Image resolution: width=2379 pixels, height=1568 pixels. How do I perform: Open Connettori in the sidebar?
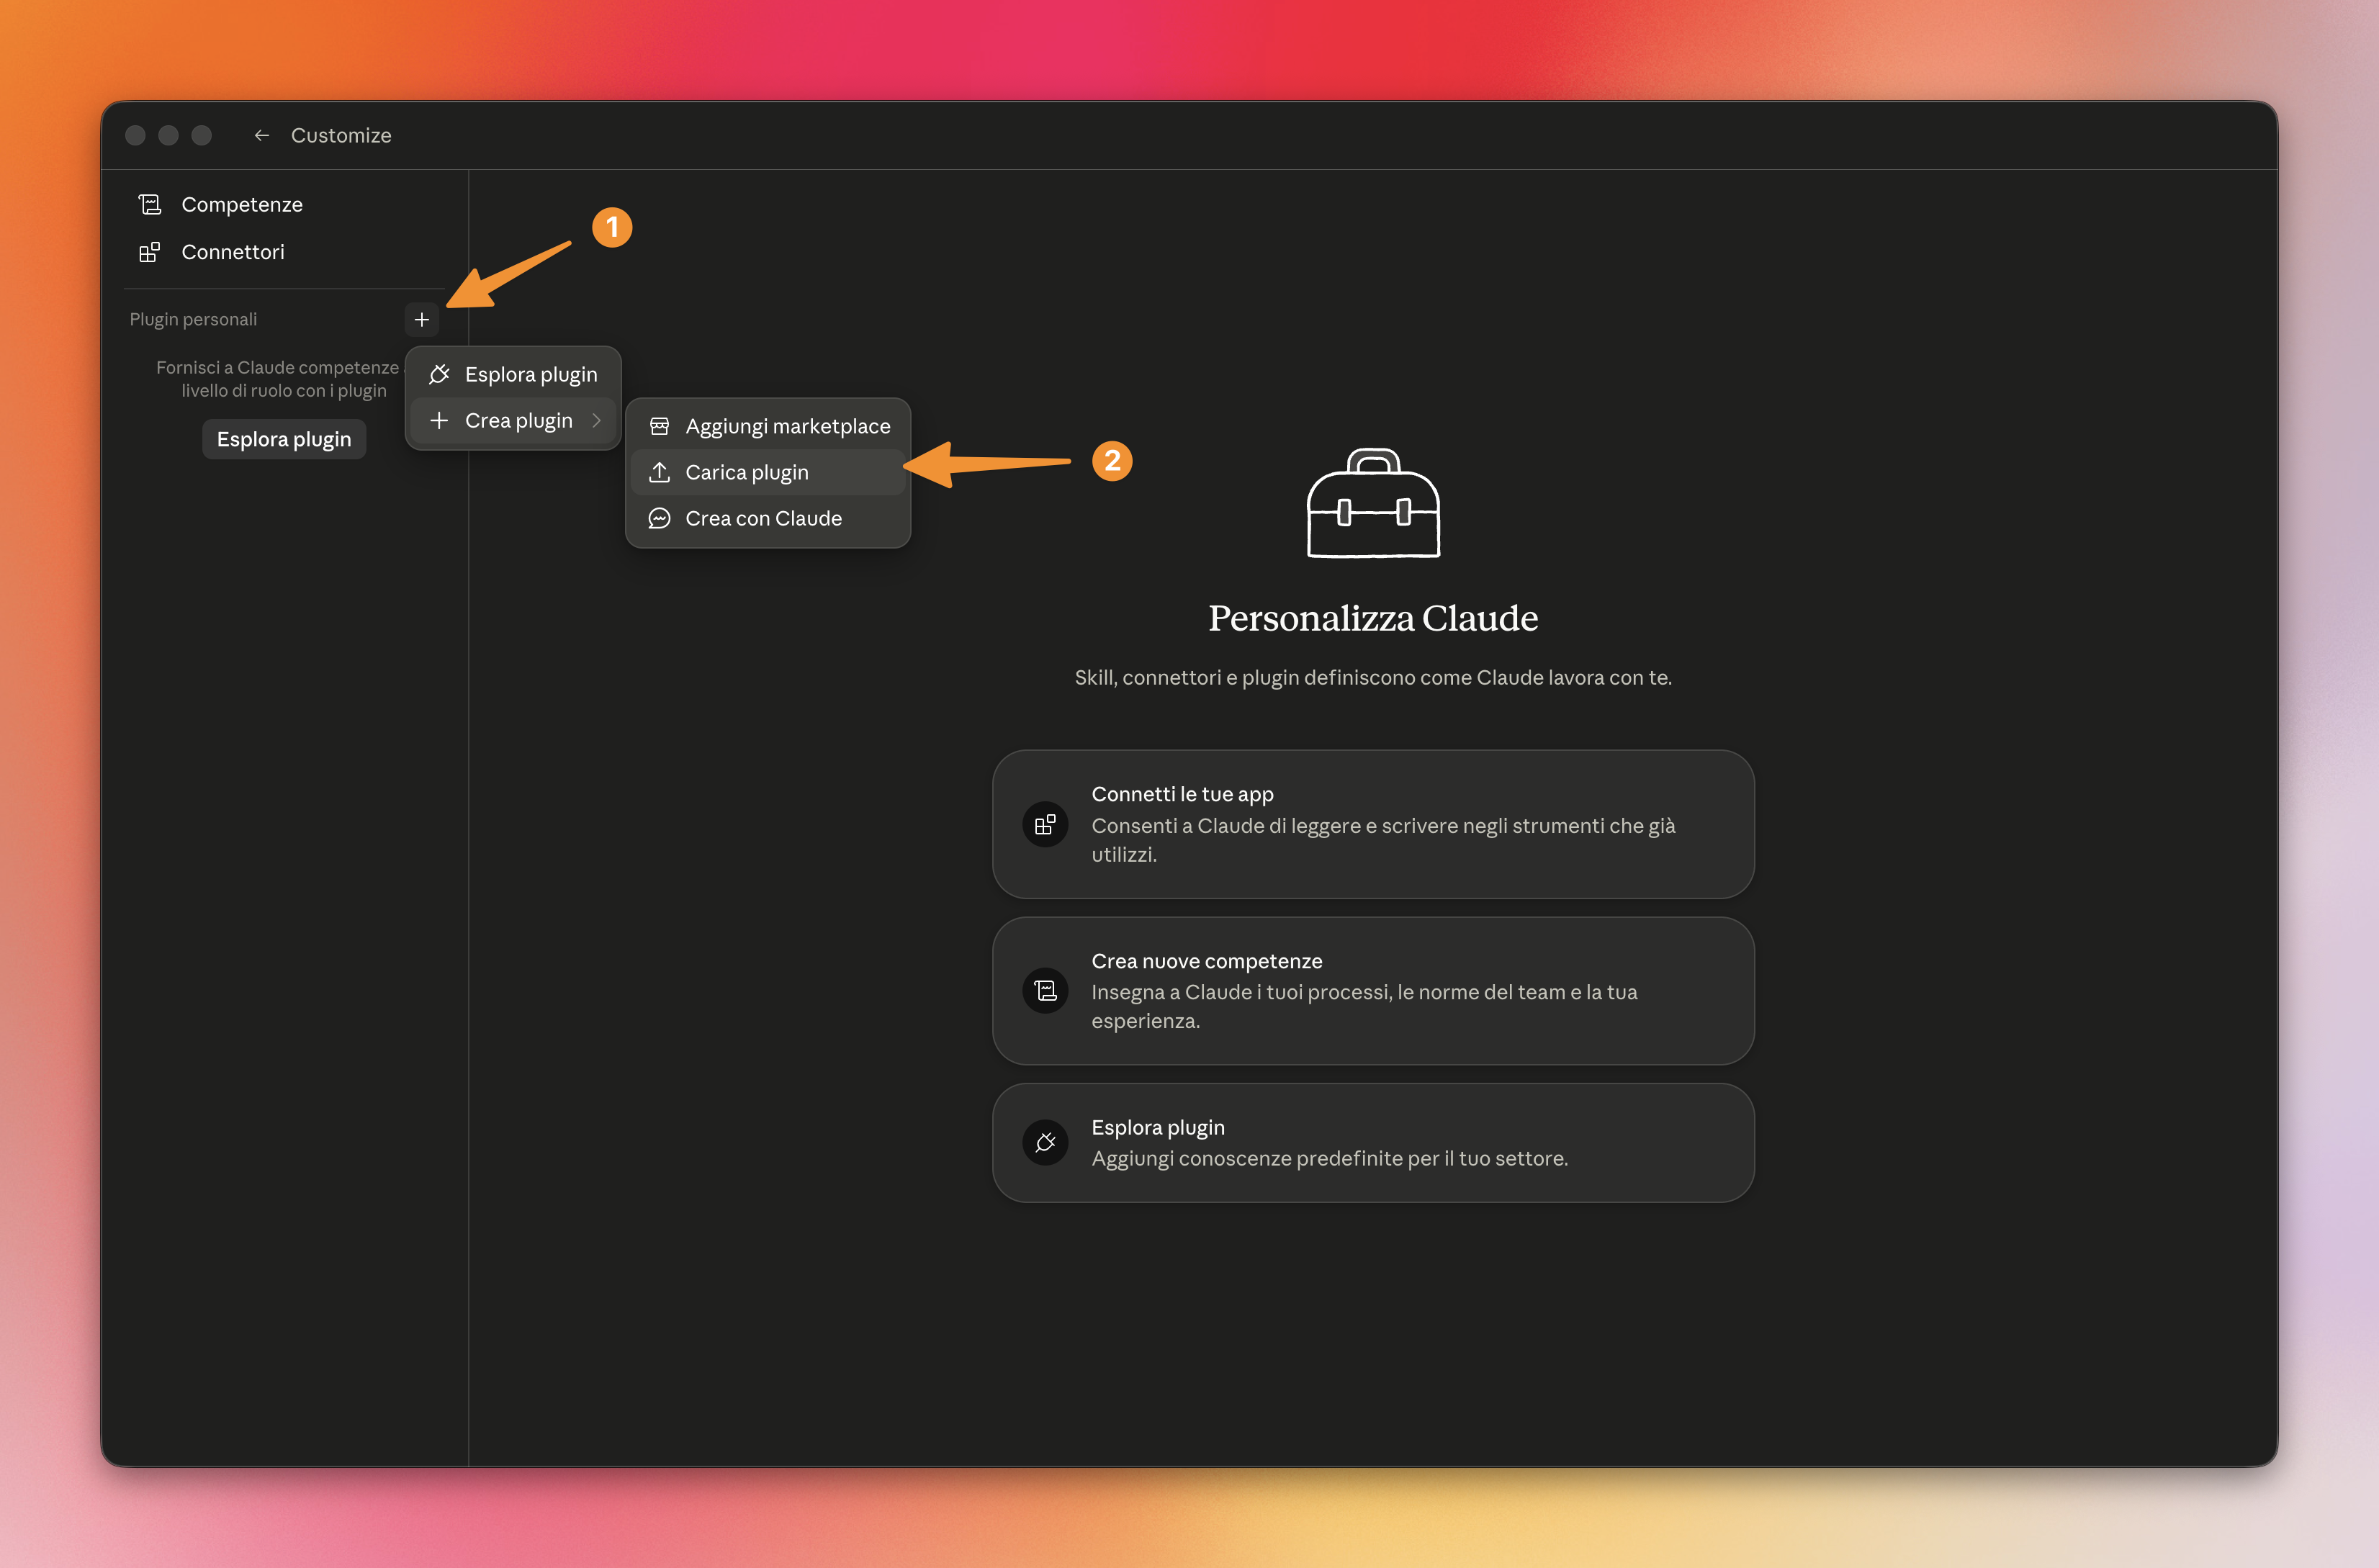pyautogui.click(x=285, y=252)
